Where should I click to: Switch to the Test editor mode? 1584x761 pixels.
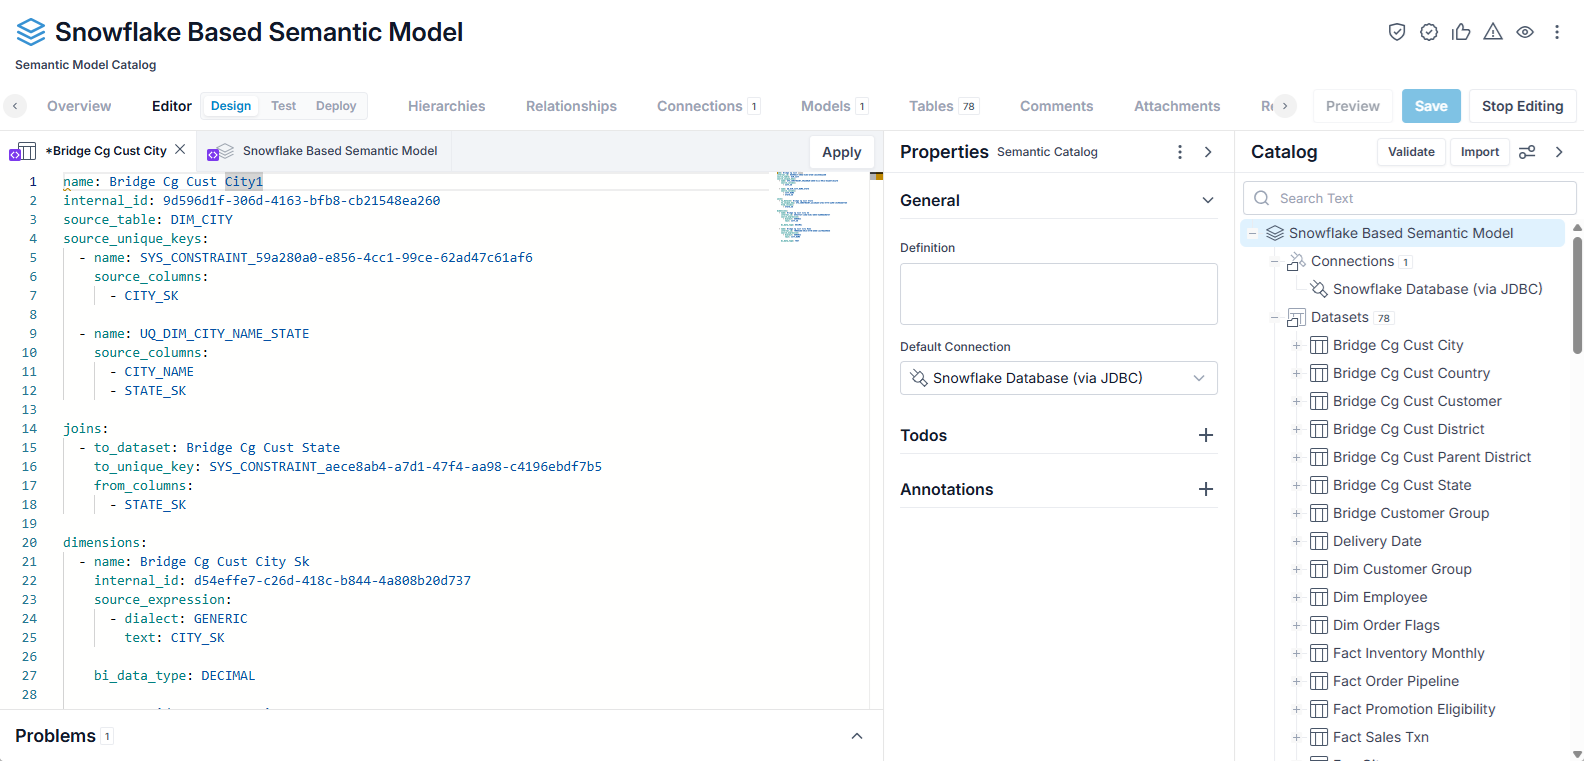(284, 106)
